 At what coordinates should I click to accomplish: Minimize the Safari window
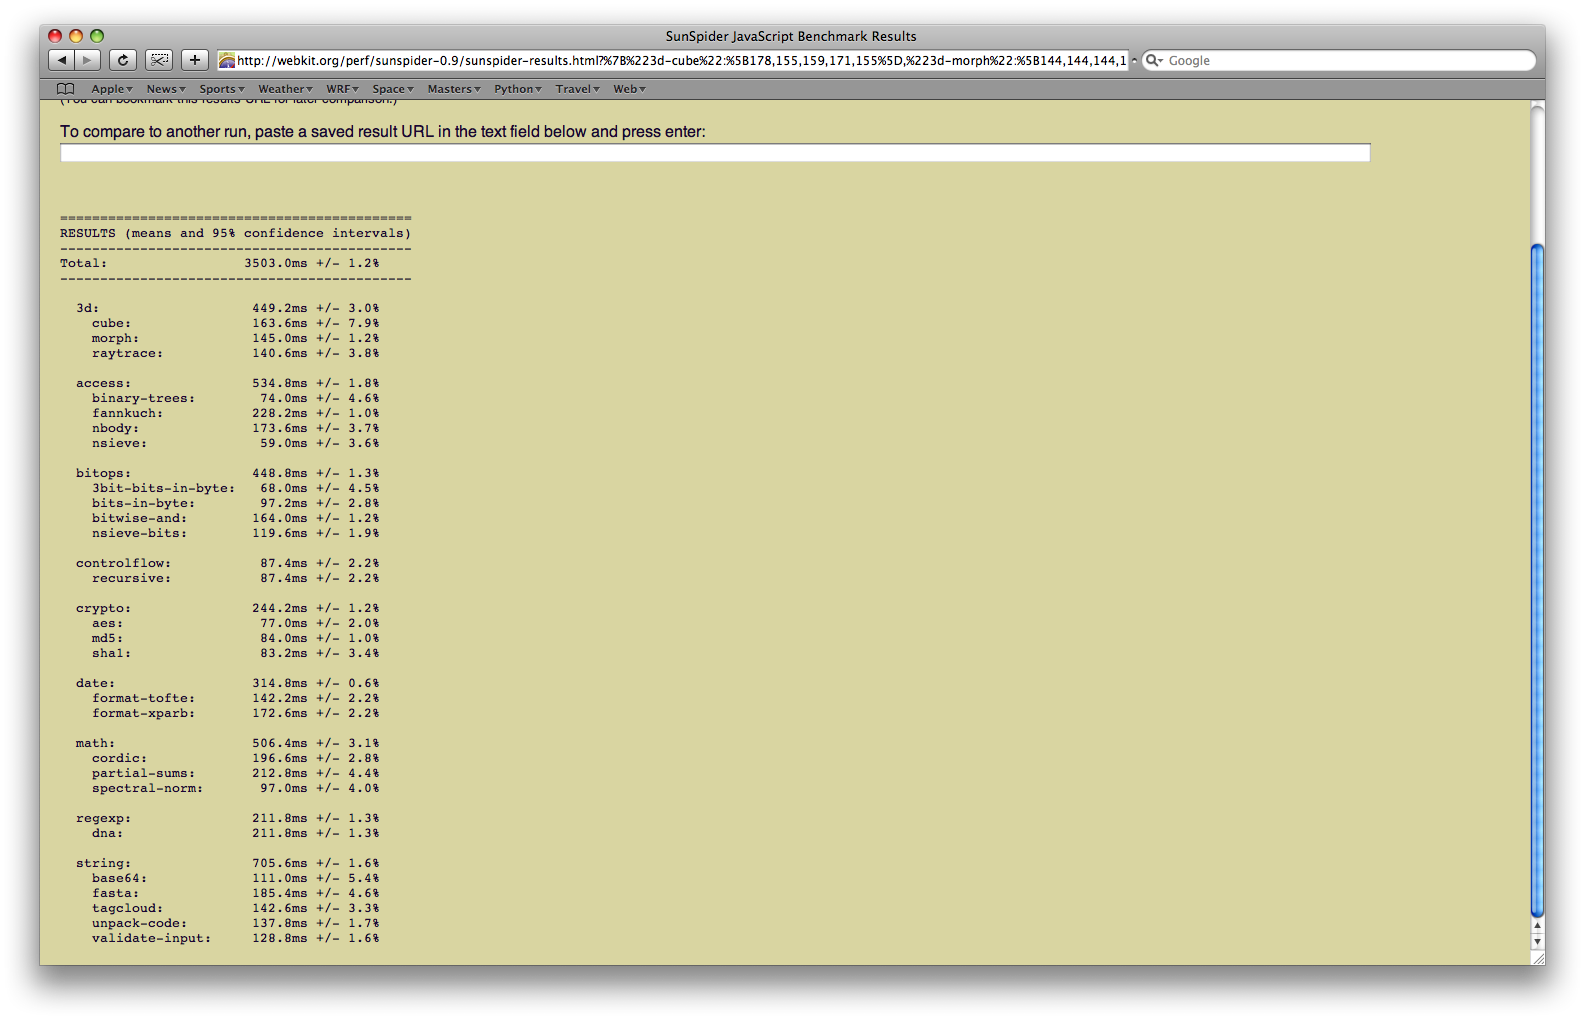coord(76,36)
